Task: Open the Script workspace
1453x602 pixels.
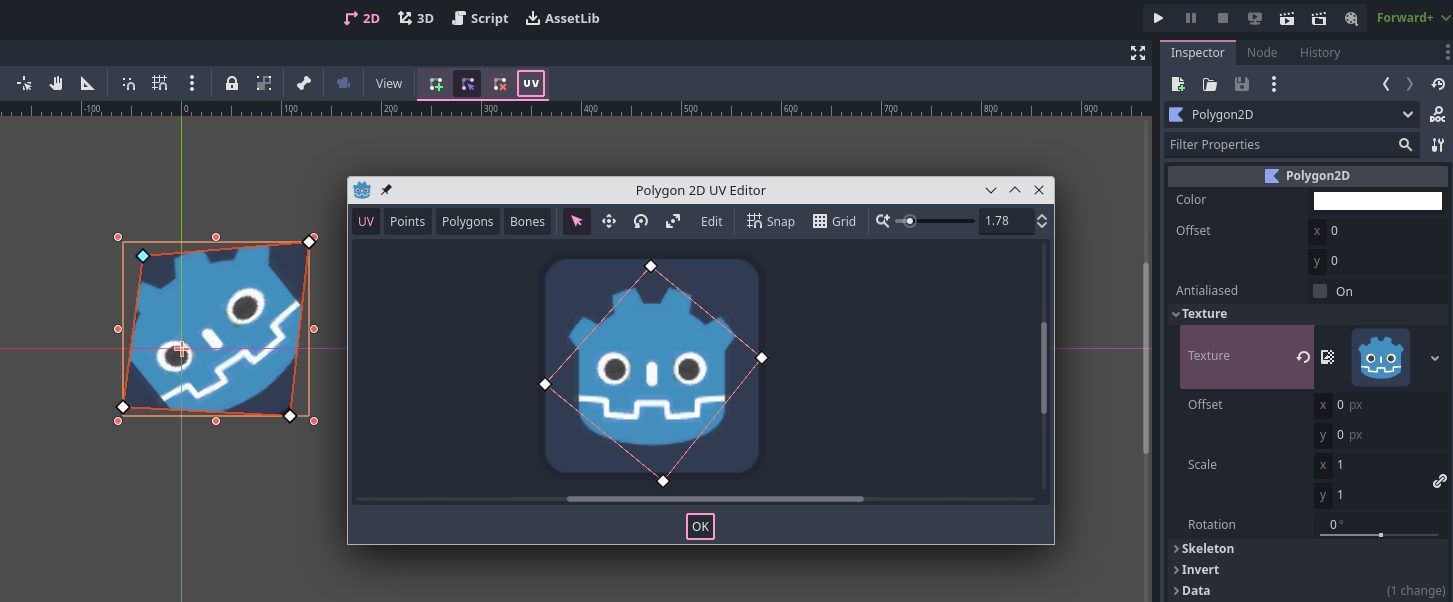Action: click(480, 18)
